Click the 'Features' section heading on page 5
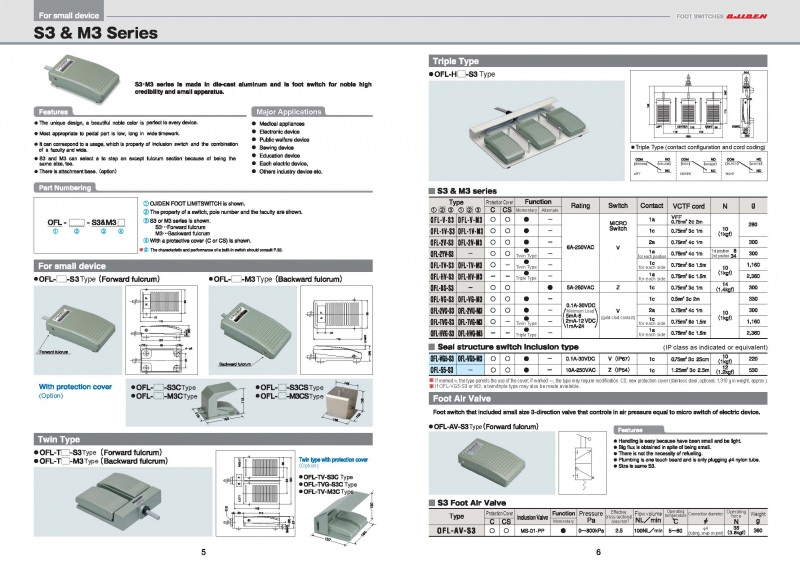This screenshot has width=800, height=570. [54, 112]
